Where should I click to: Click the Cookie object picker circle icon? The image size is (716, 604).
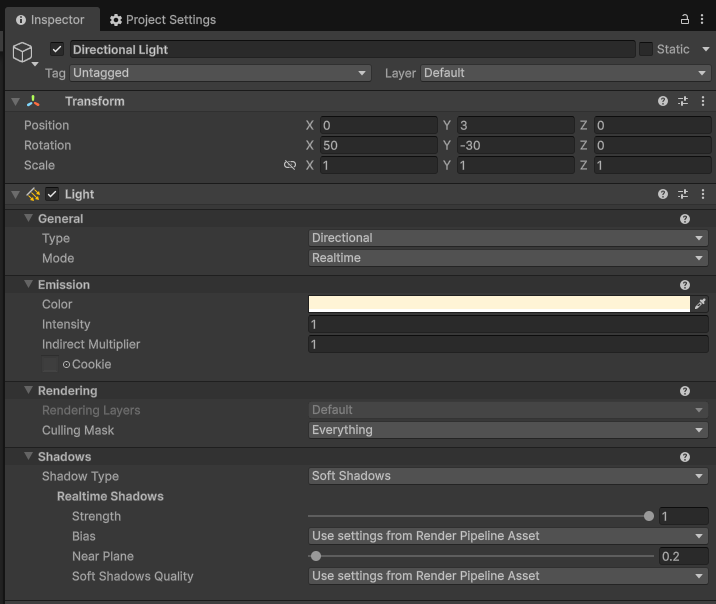pos(66,364)
